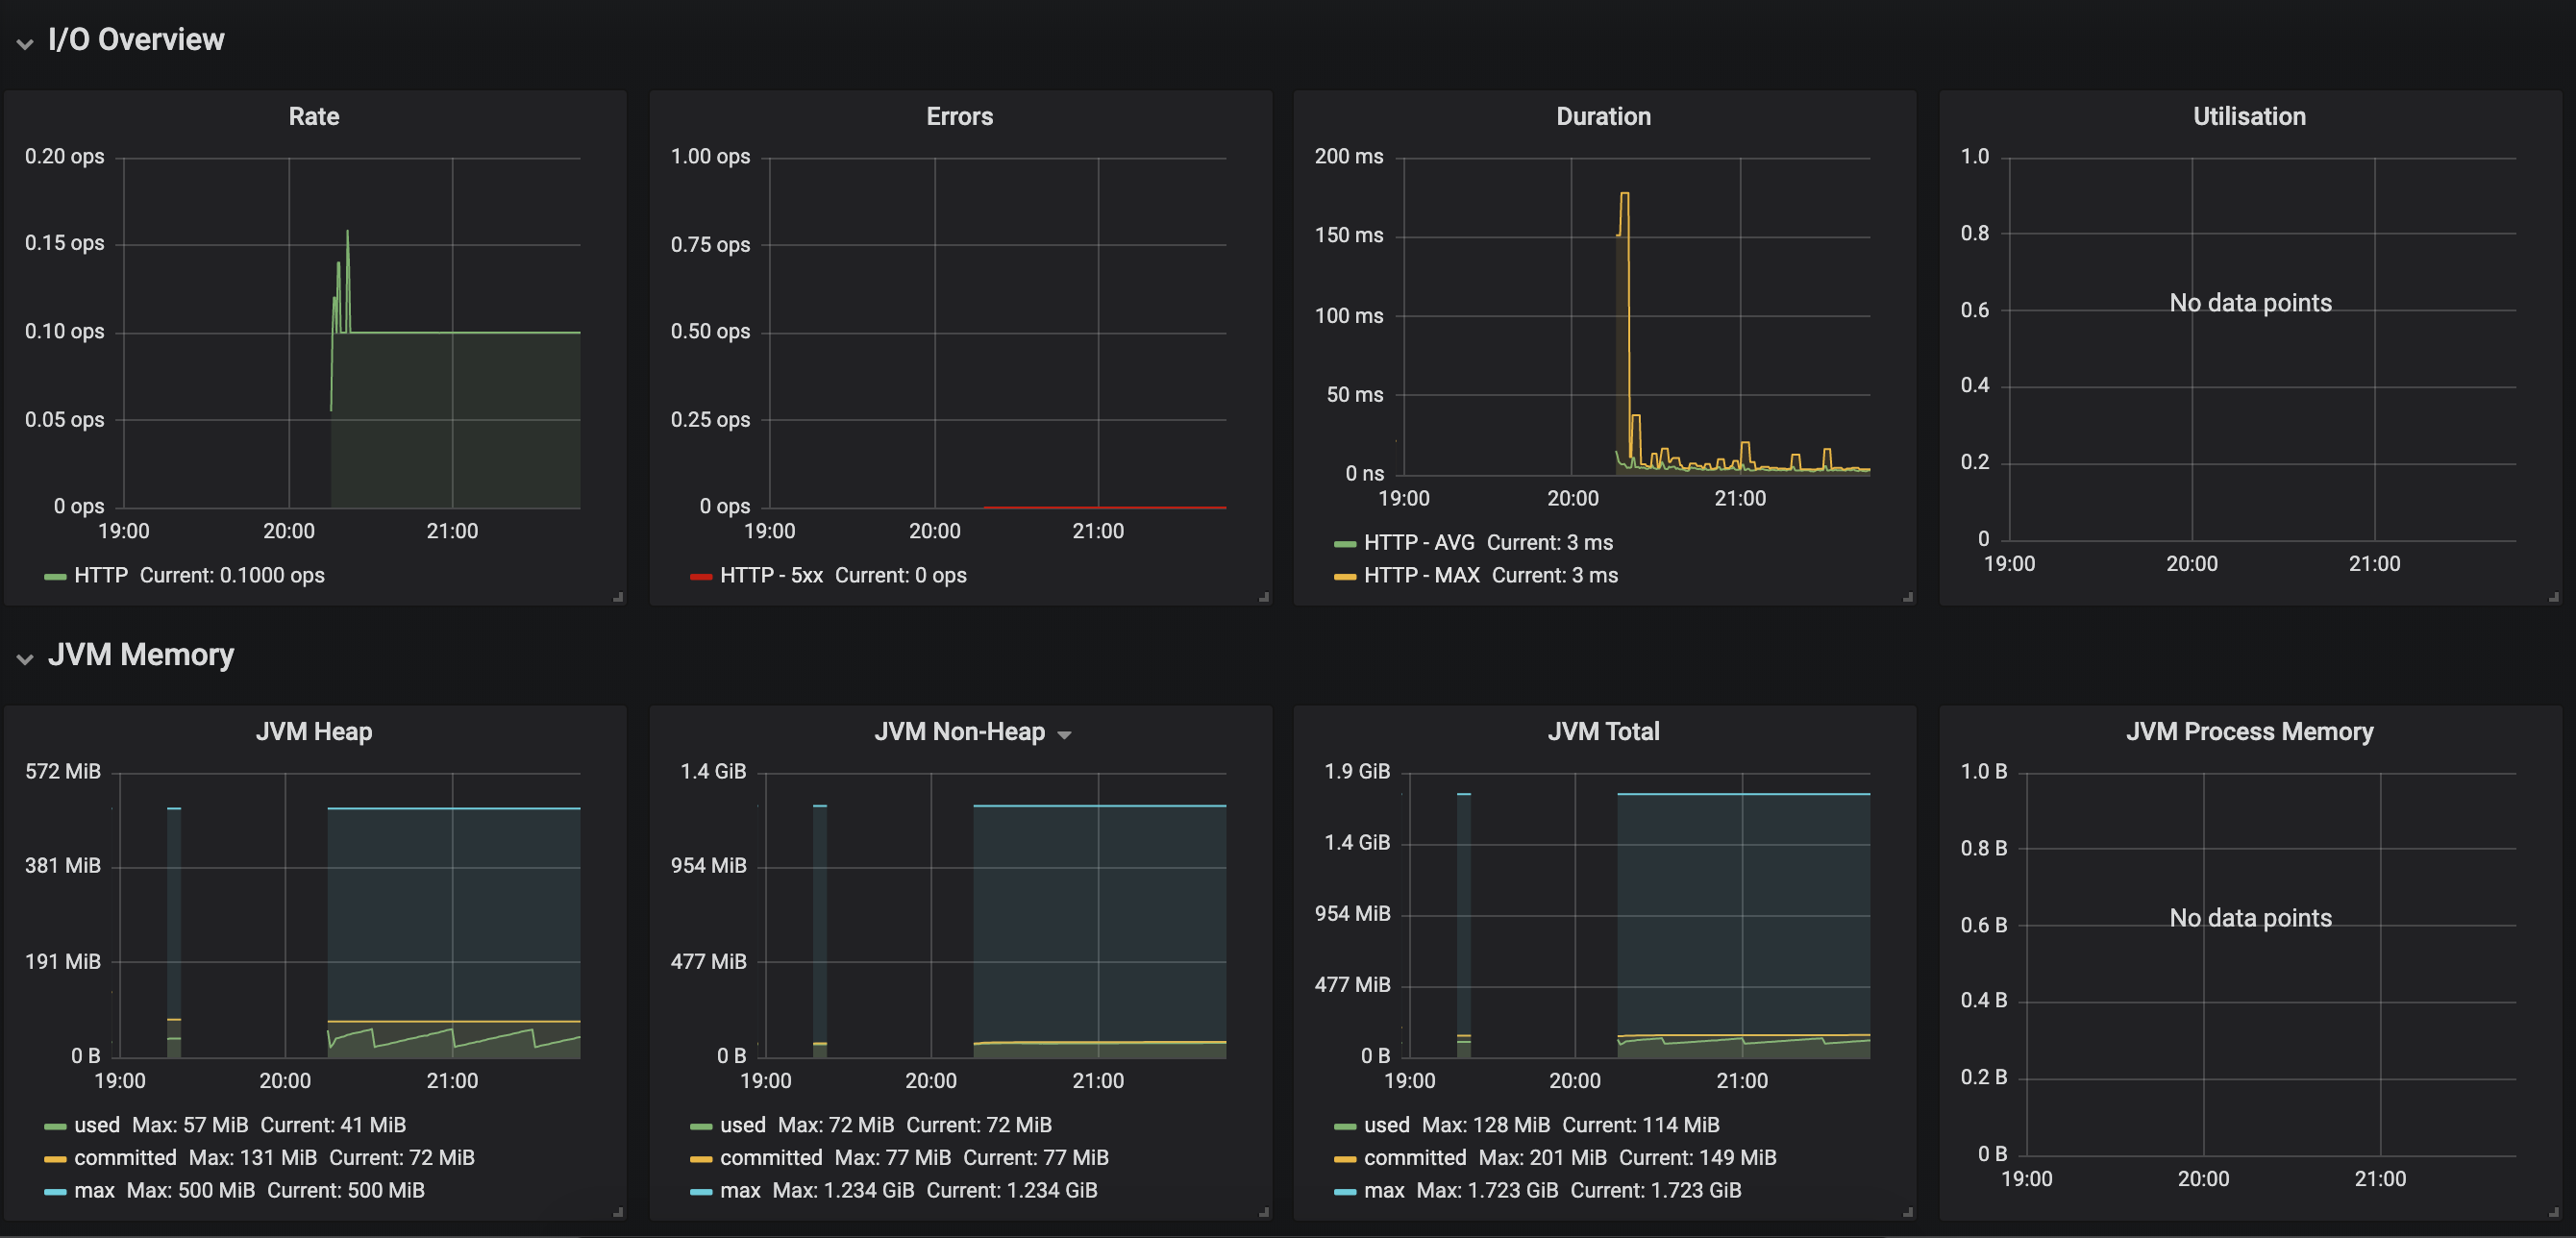The image size is (2576, 1238).
Task: Collapse the I/O Overview row chevron
Action: click(25, 43)
